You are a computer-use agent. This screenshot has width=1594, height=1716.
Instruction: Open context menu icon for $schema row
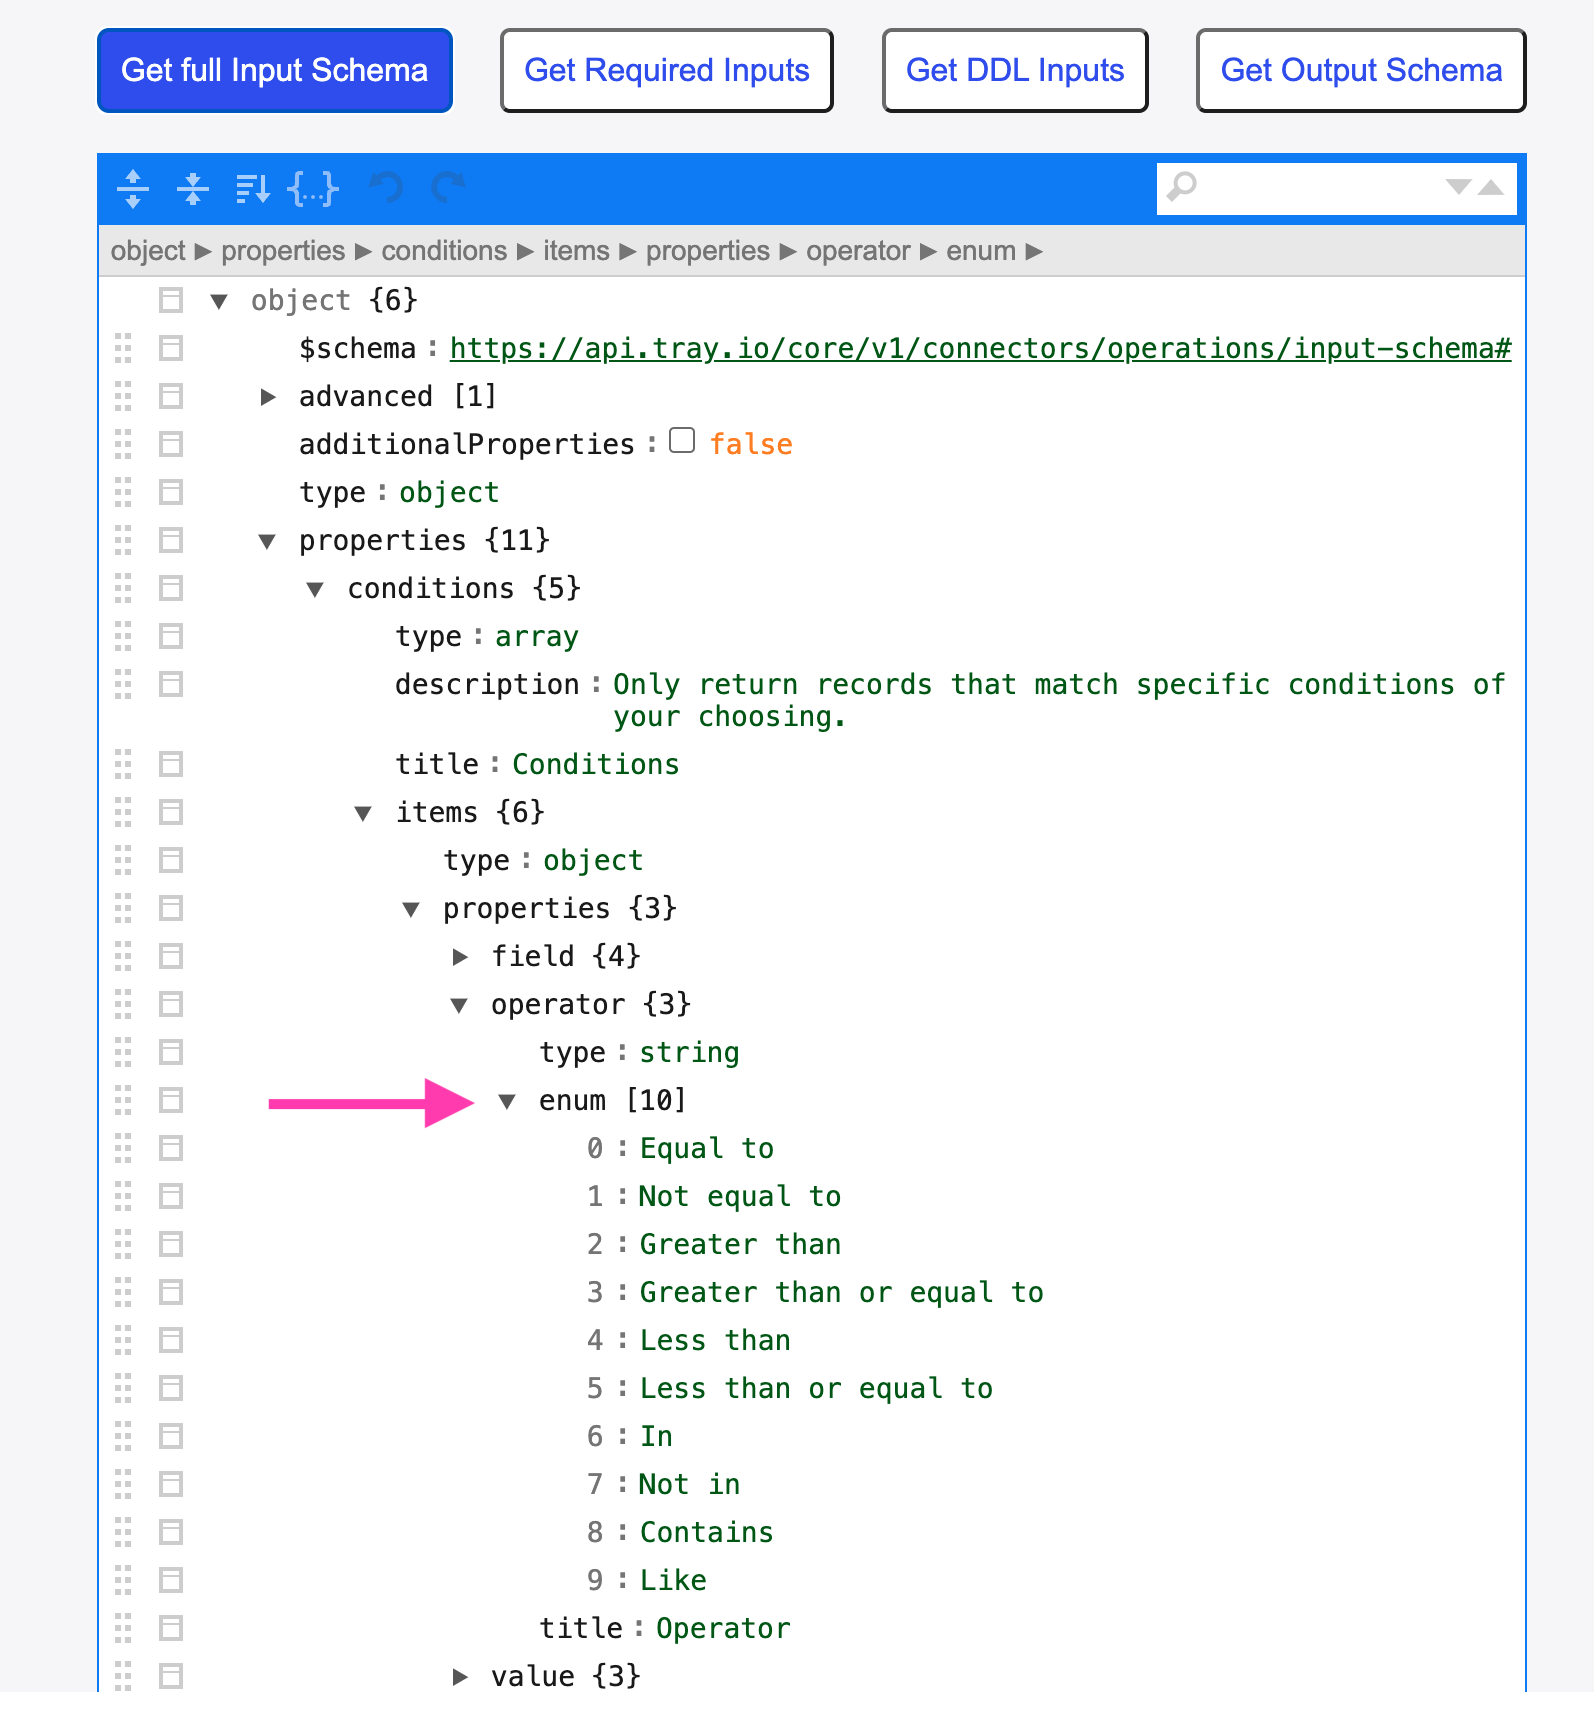pyautogui.click(x=171, y=348)
